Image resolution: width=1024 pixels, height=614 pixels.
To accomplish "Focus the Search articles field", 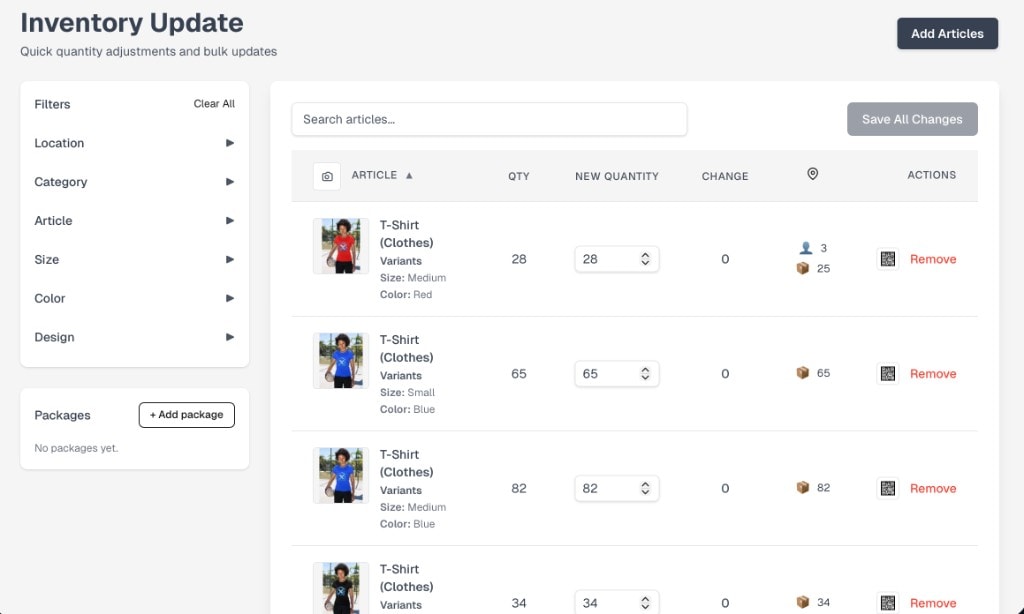I will coord(489,120).
